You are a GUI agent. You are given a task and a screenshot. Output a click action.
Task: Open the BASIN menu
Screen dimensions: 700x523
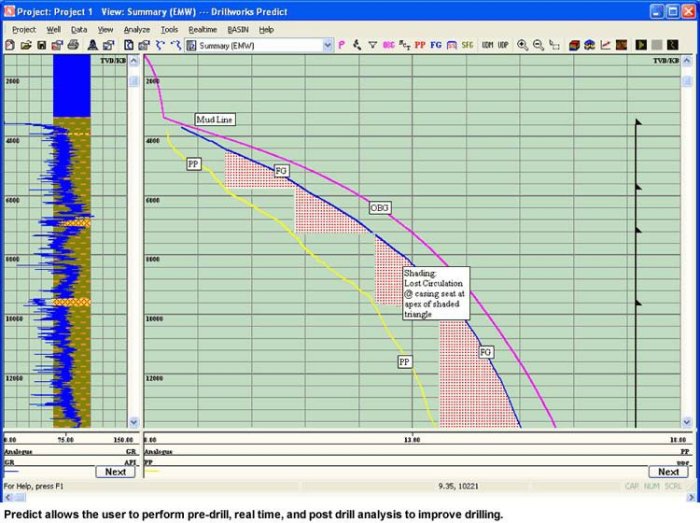[x=237, y=30]
